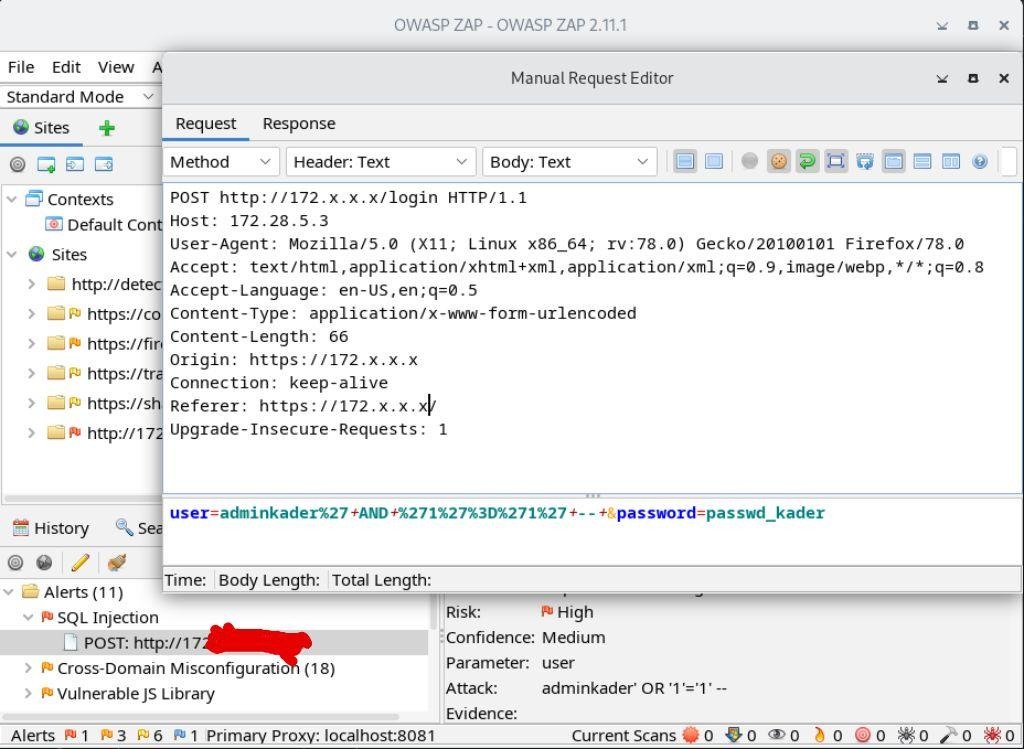Expand the https://co site node
Viewport: 1024px width, 749px height.
[31, 314]
